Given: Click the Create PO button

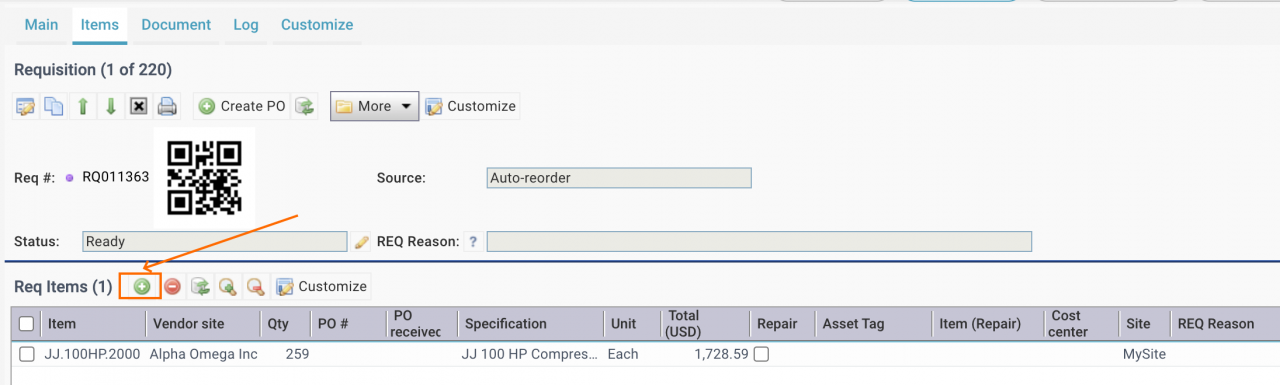Looking at the screenshot, I should [242, 106].
